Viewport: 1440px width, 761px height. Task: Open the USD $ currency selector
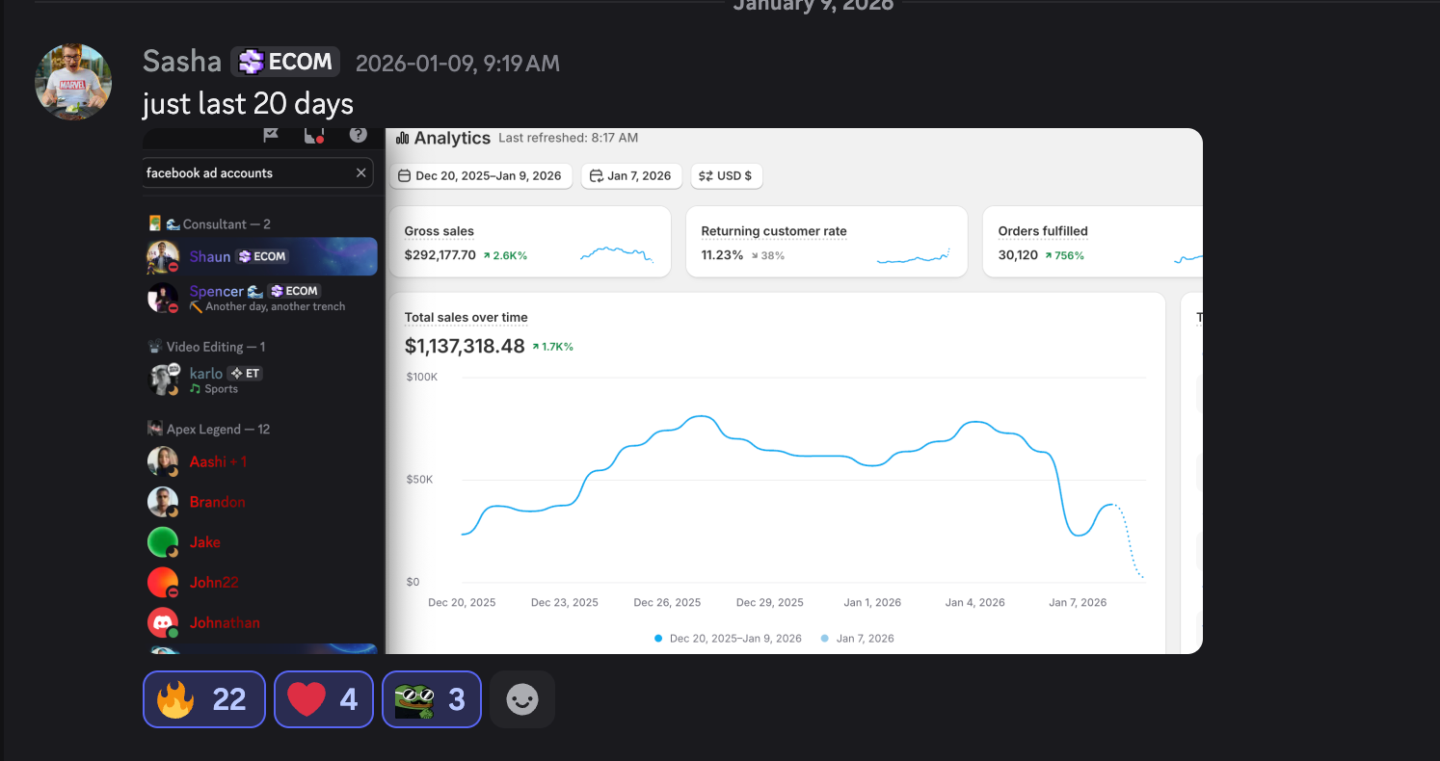click(x=726, y=176)
